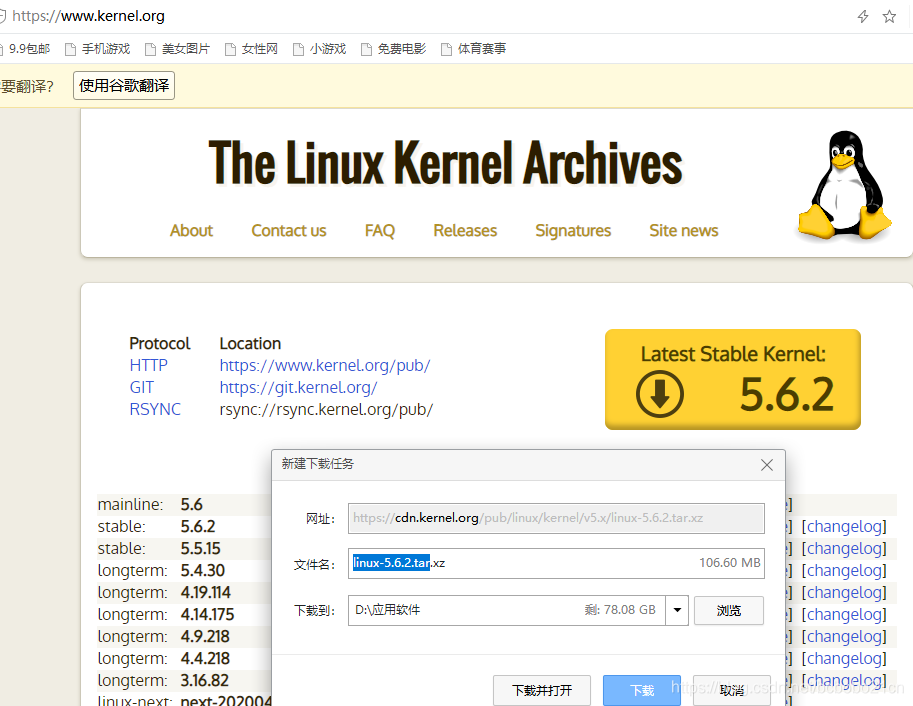The image size is (913, 706).
Task: Close the 新建下载任务 dialog
Action: [x=767, y=465]
